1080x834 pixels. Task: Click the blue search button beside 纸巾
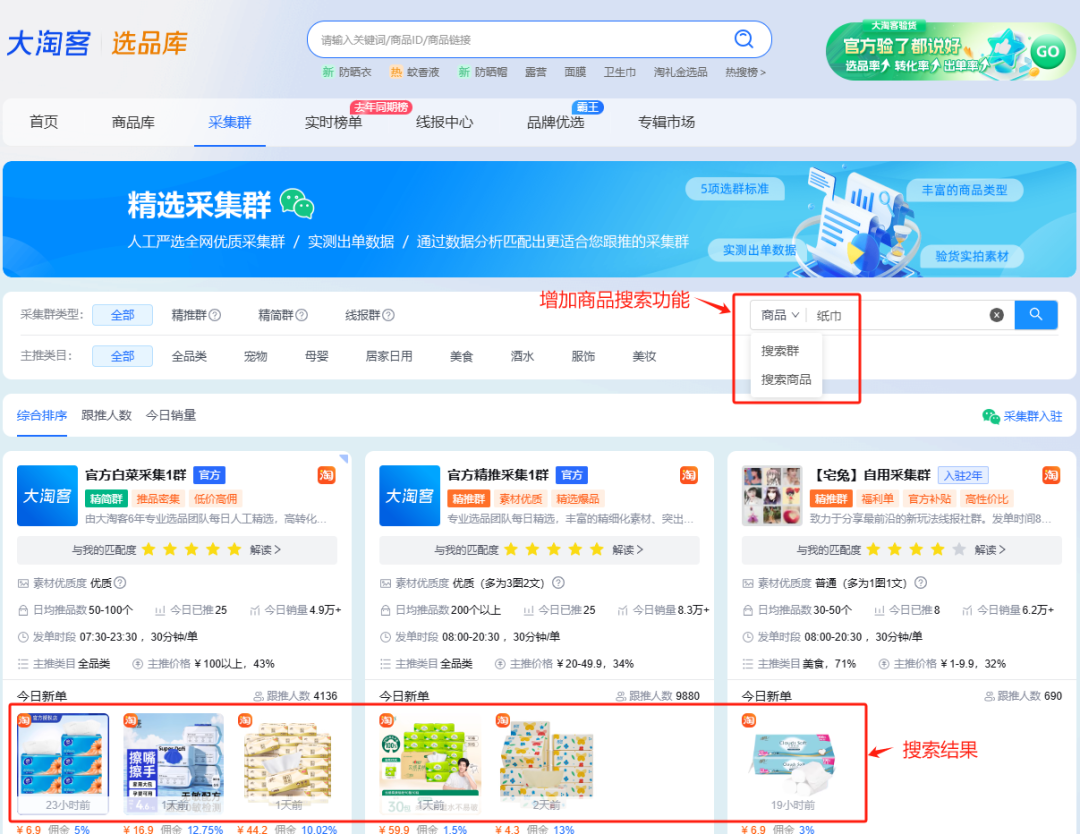(1035, 315)
